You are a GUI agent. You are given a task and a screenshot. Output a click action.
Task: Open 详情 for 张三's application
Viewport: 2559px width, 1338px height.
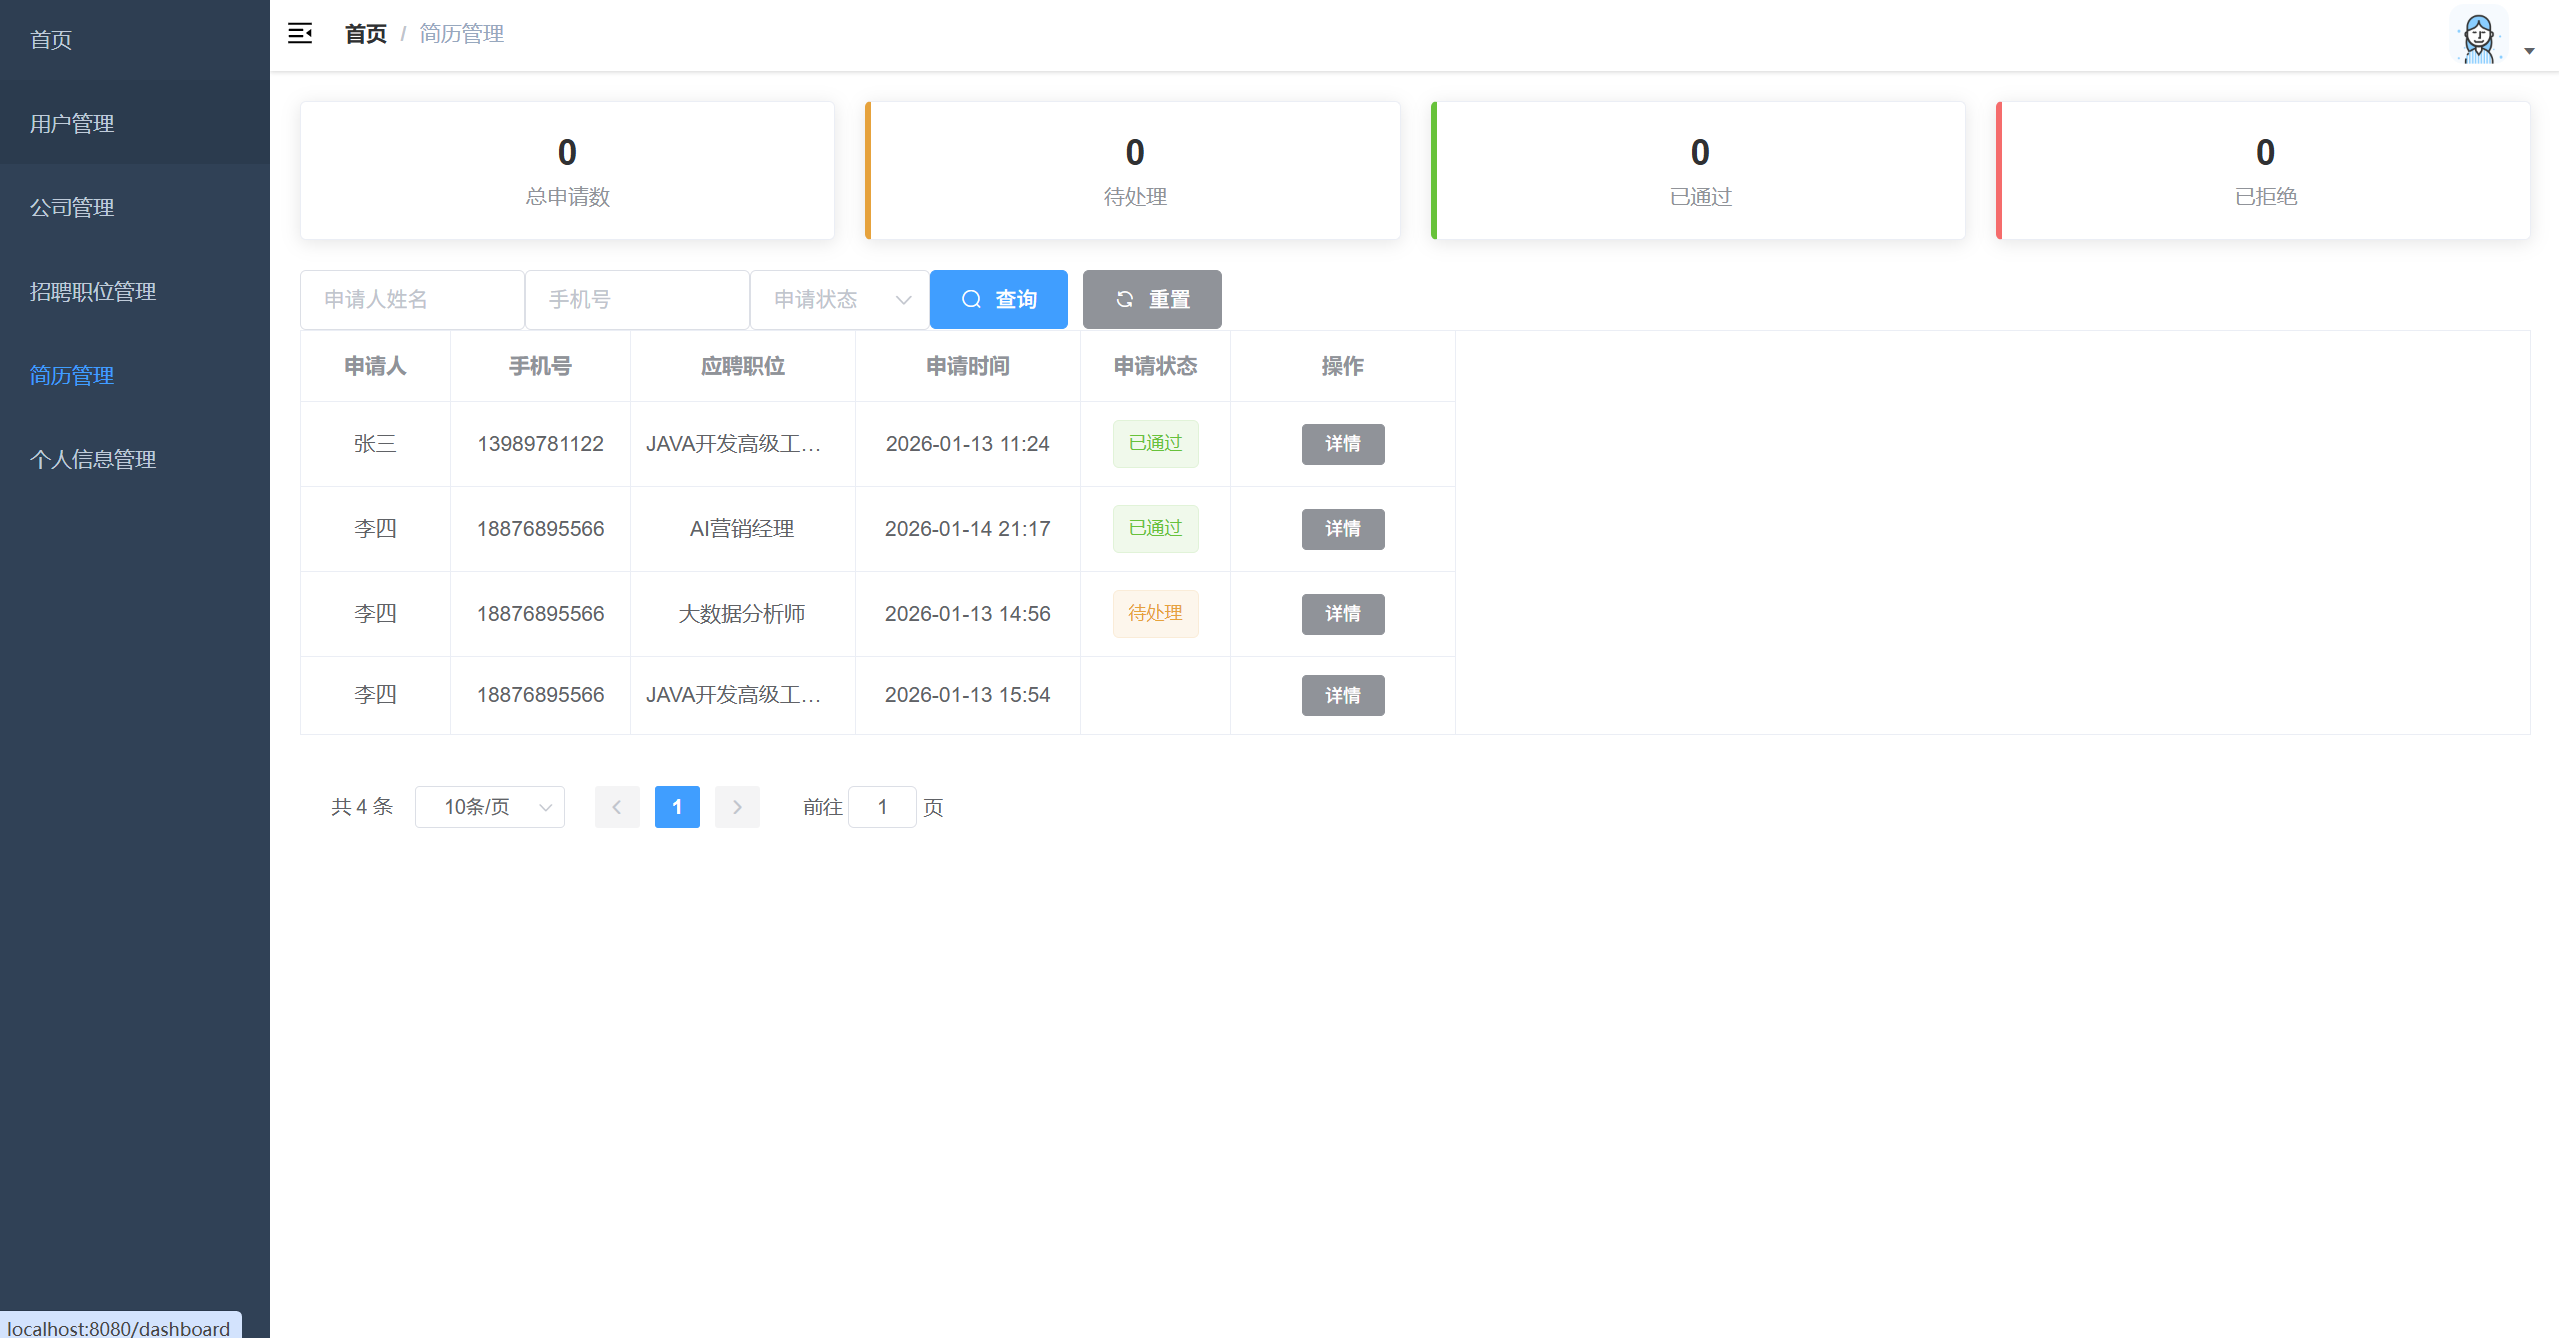[x=1342, y=444]
